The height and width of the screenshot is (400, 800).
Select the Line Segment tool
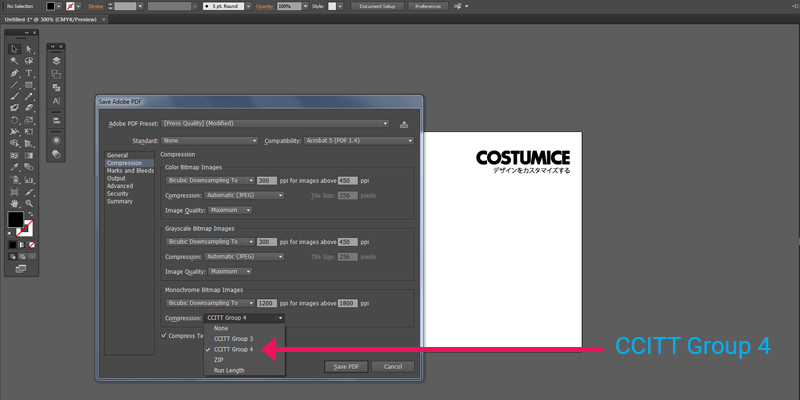15,85
